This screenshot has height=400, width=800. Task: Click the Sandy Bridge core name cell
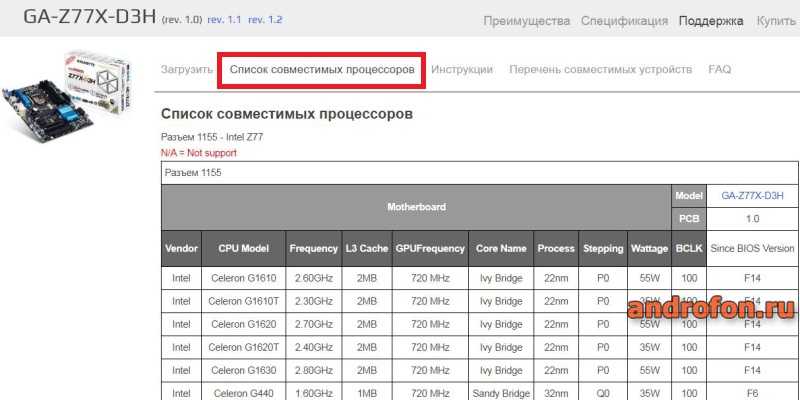[501, 393]
